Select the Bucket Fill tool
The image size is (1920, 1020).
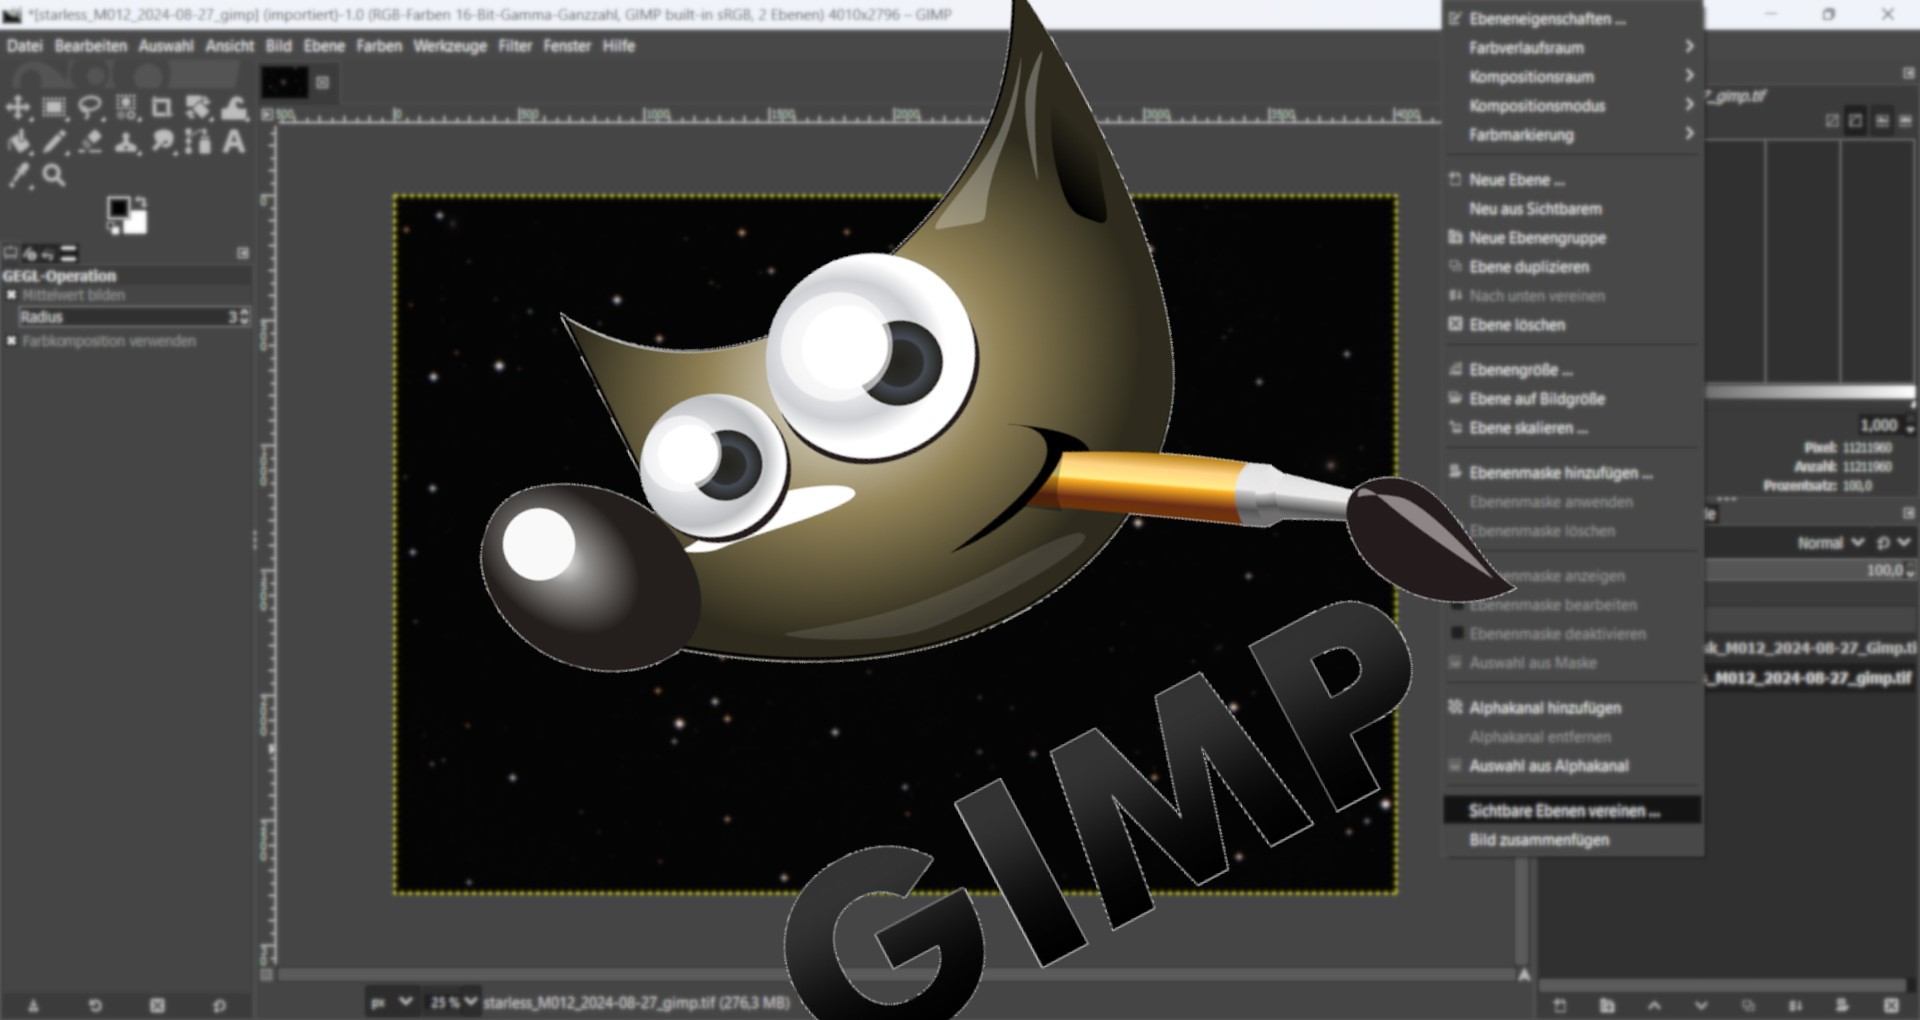18,142
